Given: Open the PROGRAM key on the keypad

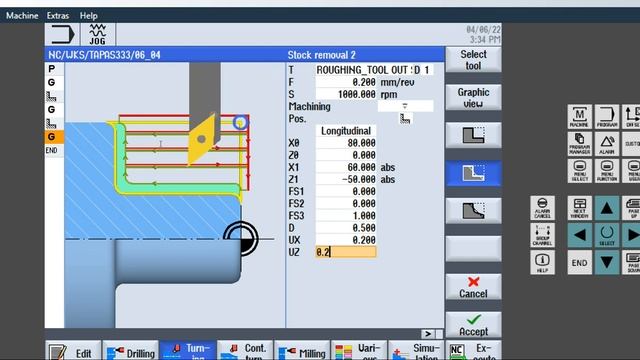Looking at the screenshot, I should click(x=607, y=117).
